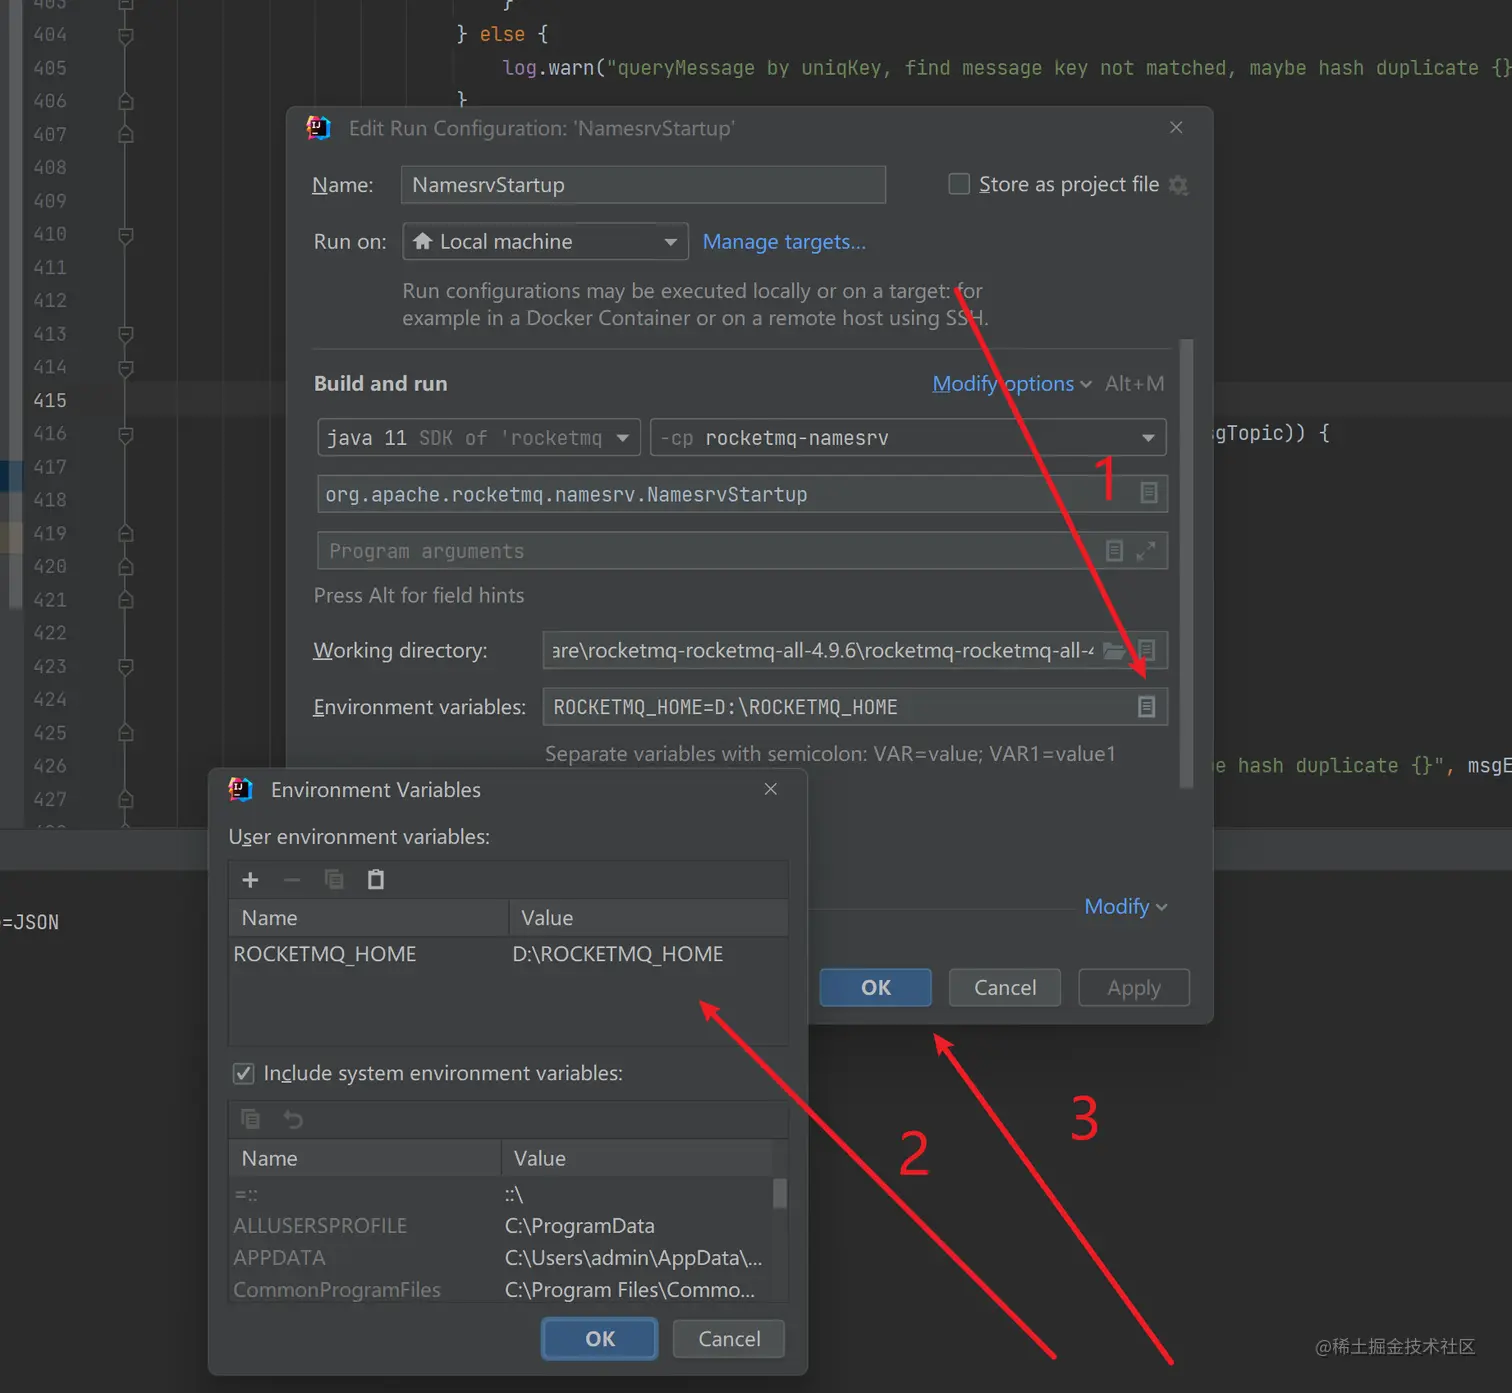
Task: Click the system variables Name column header
Action: click(365, 1158)
